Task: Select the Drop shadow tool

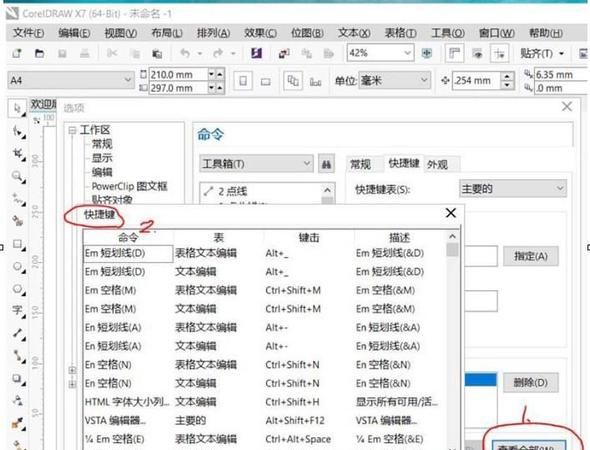Action: (x=18, y=379)
